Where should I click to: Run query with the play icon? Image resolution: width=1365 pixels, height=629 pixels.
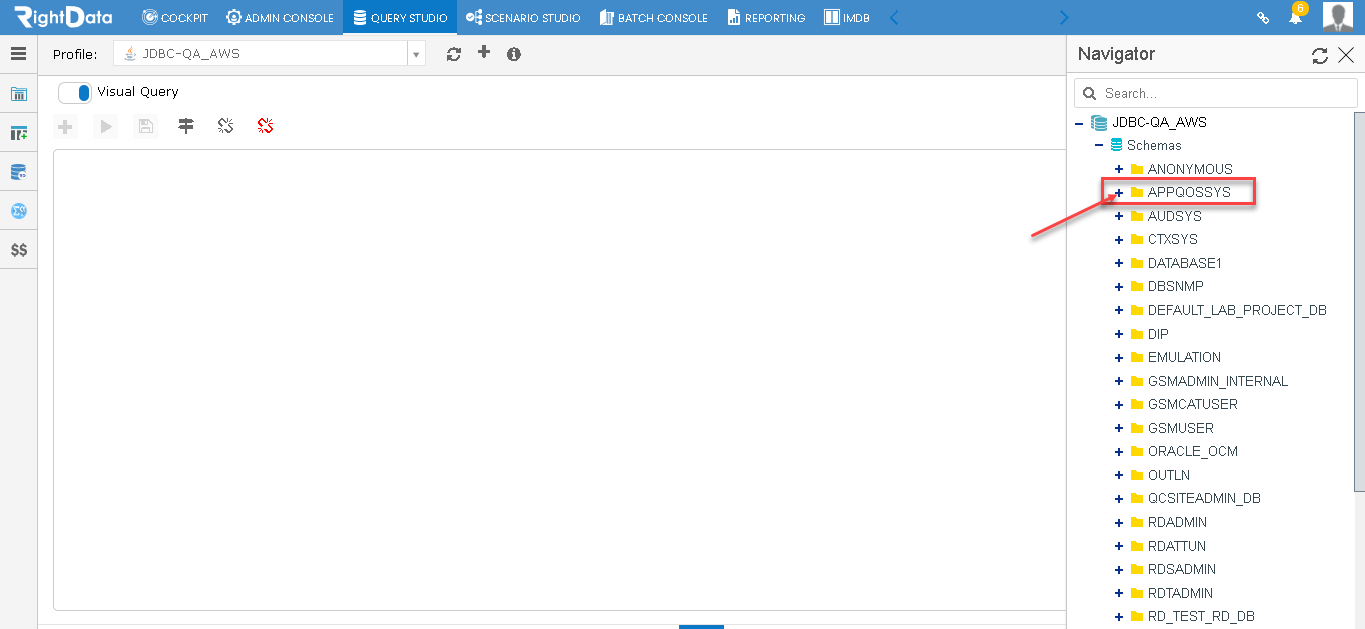pos(106,126)
